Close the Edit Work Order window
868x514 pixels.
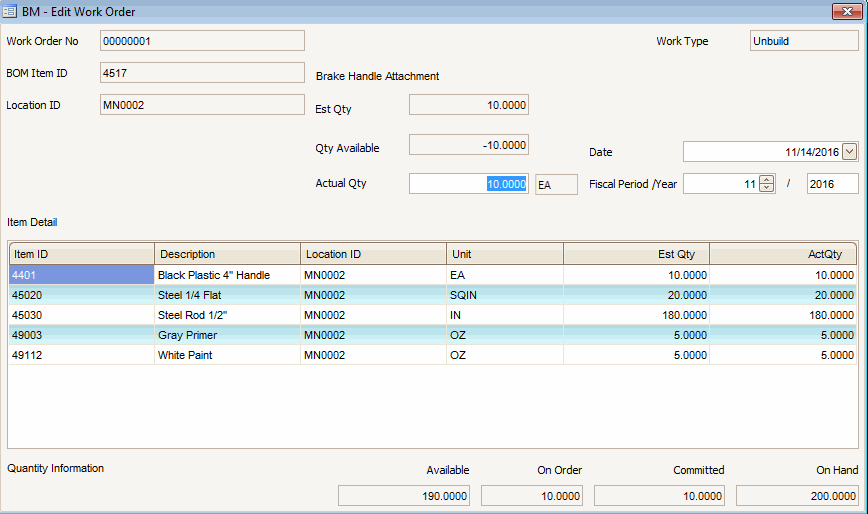tap(846, 11)
